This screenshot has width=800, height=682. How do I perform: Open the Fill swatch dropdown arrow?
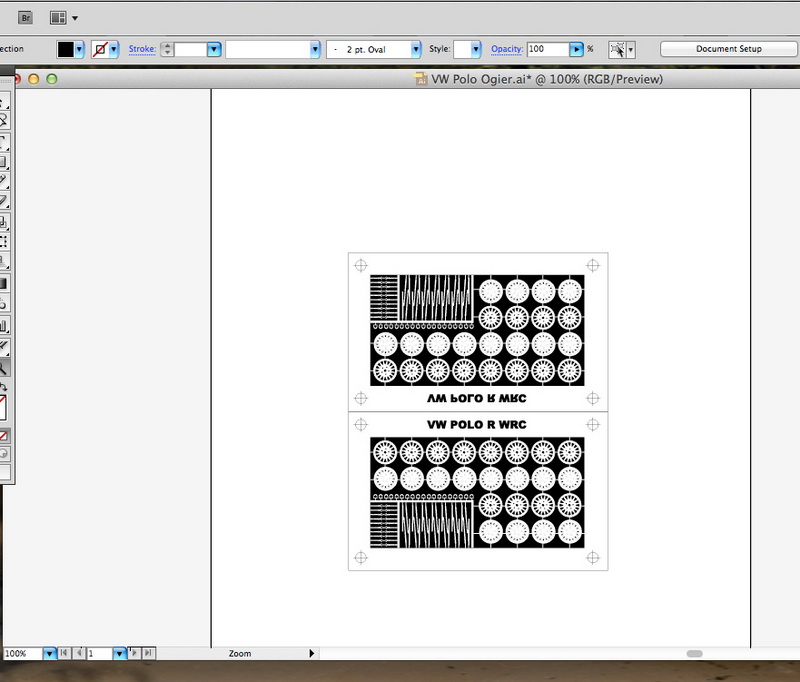(79, 49)
